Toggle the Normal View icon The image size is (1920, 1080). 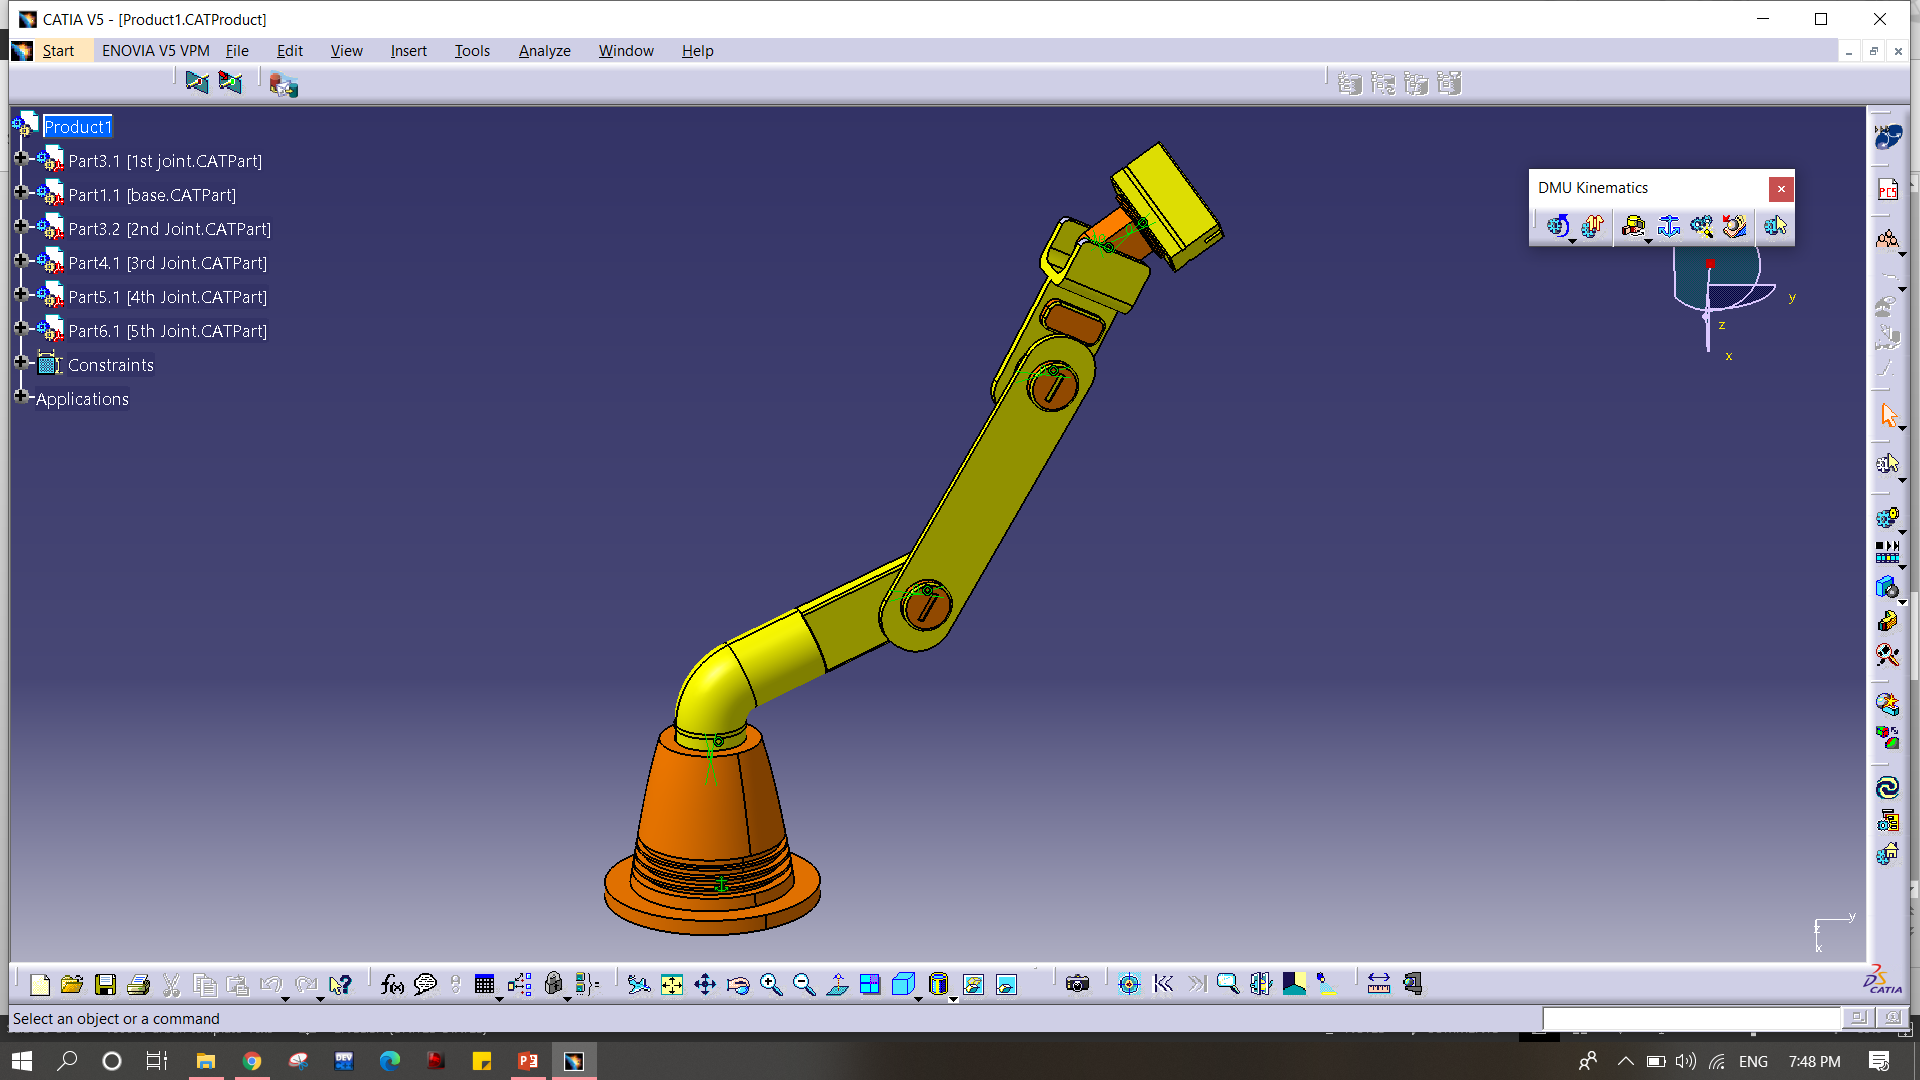click(x=837, y=985)
